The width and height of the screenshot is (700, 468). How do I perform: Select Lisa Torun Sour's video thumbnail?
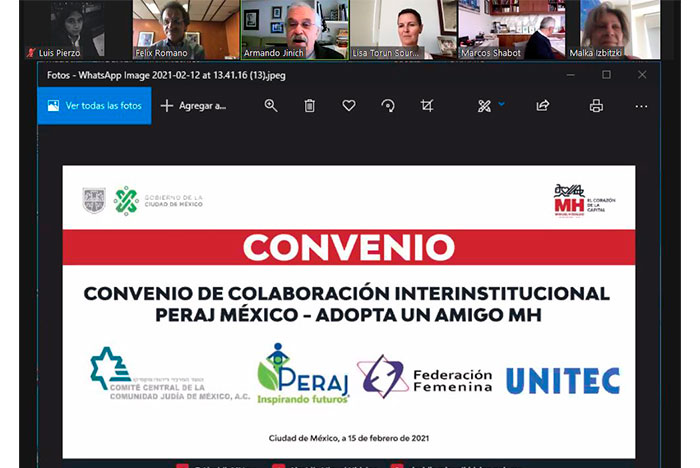coord(398,30)
